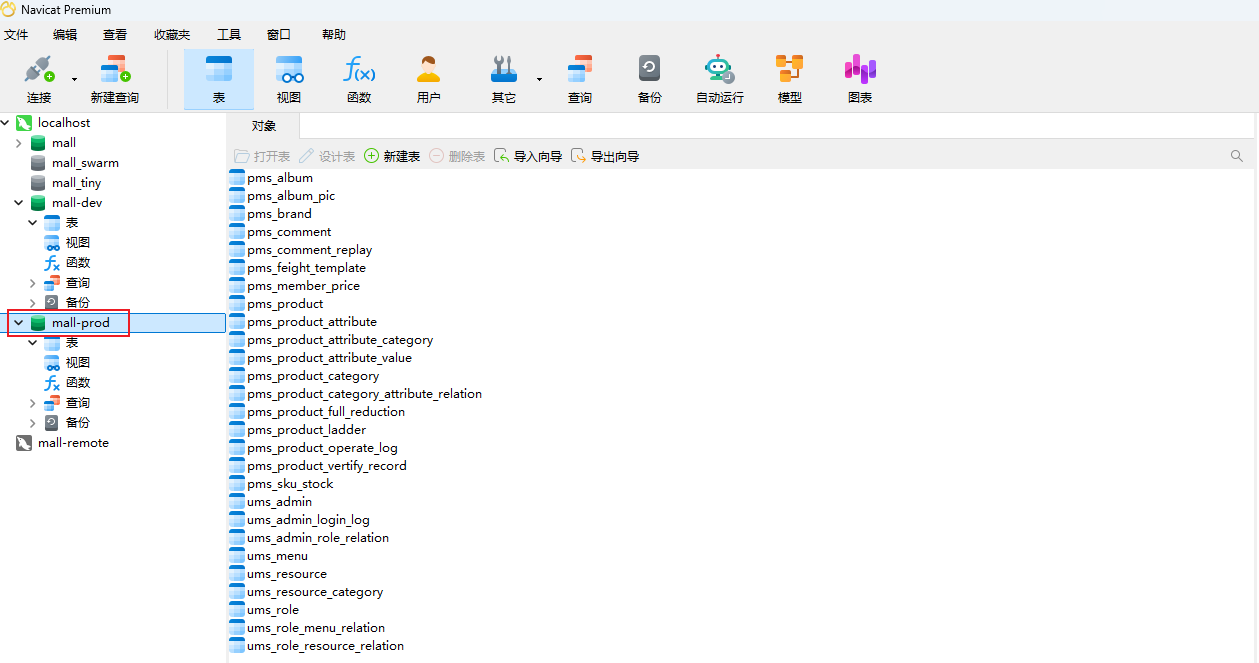
Task: Open the 函数 functions toolbar icon
Action: [x=359, y=79]
